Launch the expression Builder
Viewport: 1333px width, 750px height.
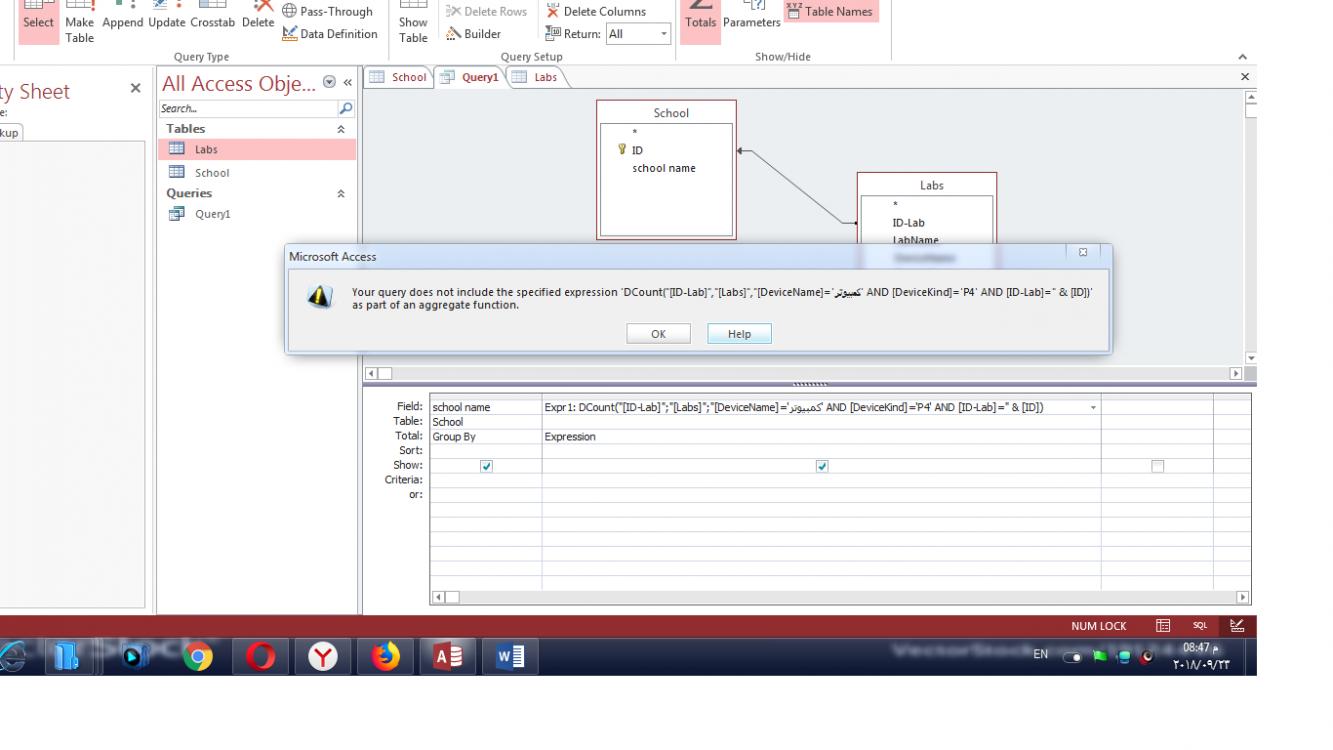click(x=473, y=33)
